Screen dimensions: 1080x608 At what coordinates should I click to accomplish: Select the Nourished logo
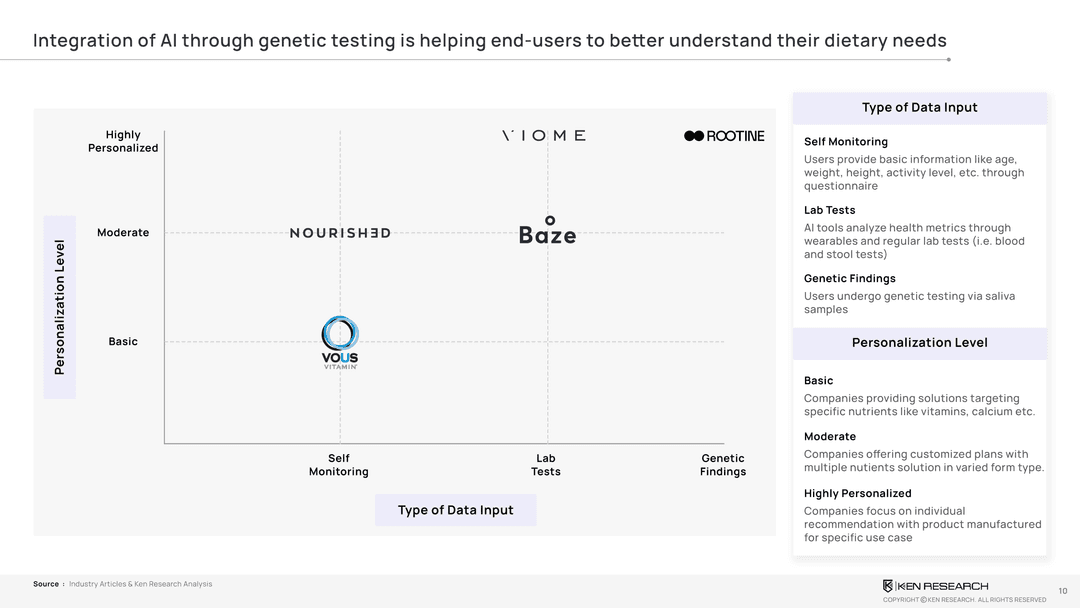coord(340,233)
